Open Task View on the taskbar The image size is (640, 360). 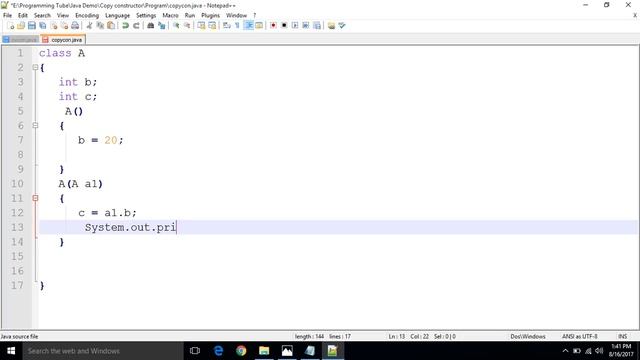coord(195,351)
